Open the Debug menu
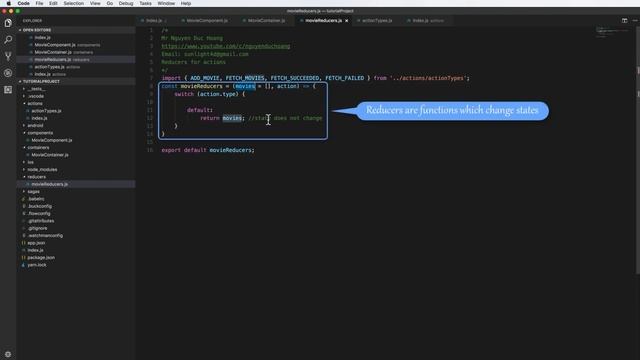640x360 pixels. point(126,3)
